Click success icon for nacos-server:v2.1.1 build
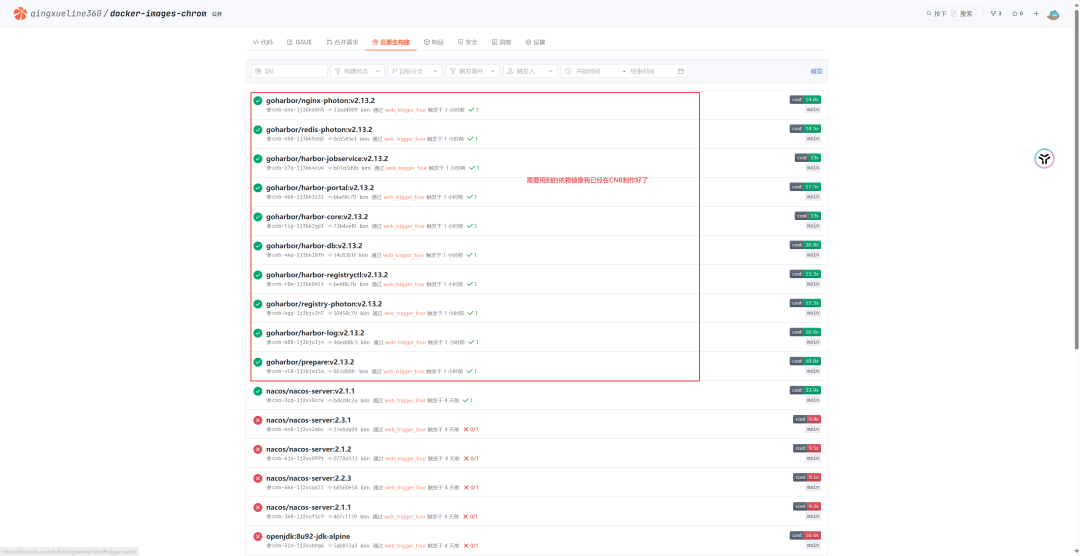This screenshot has width=1080, height=556. 258,391
